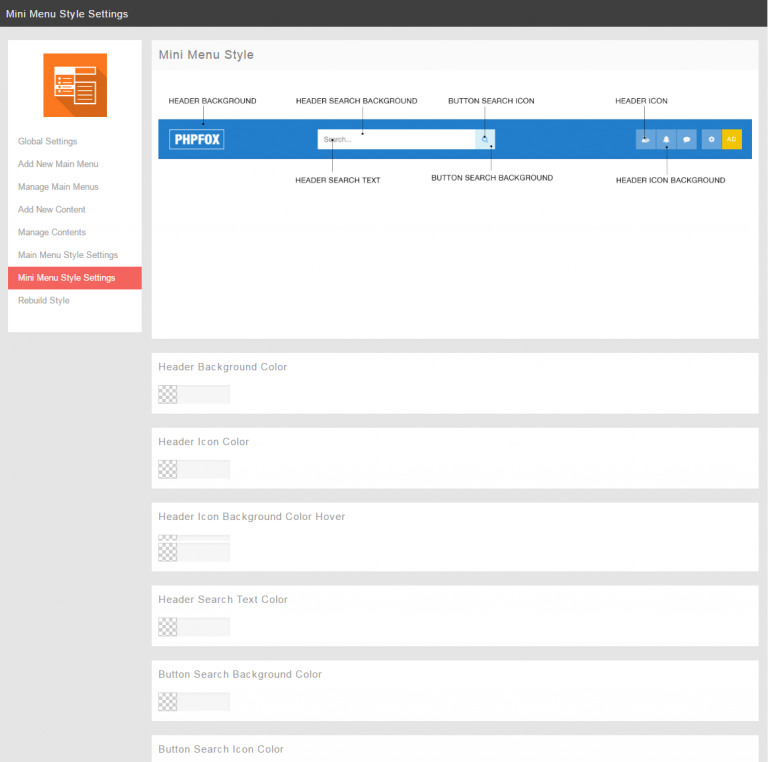Click Header Icon Color value field
This screenshot has width=768, height=762.
[203, 469]
